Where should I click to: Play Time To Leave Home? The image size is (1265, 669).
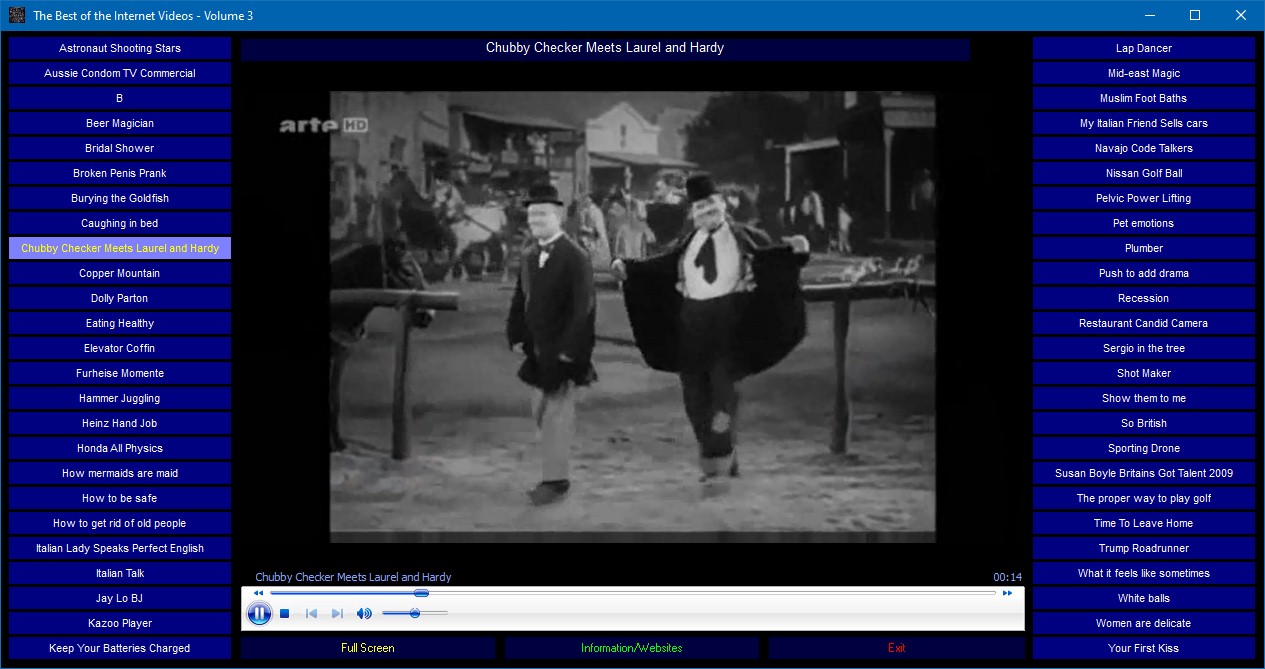coord(1144,523)
